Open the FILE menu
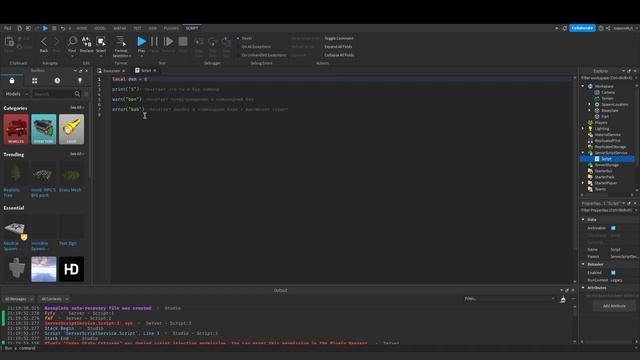 (x=8, y=28)
